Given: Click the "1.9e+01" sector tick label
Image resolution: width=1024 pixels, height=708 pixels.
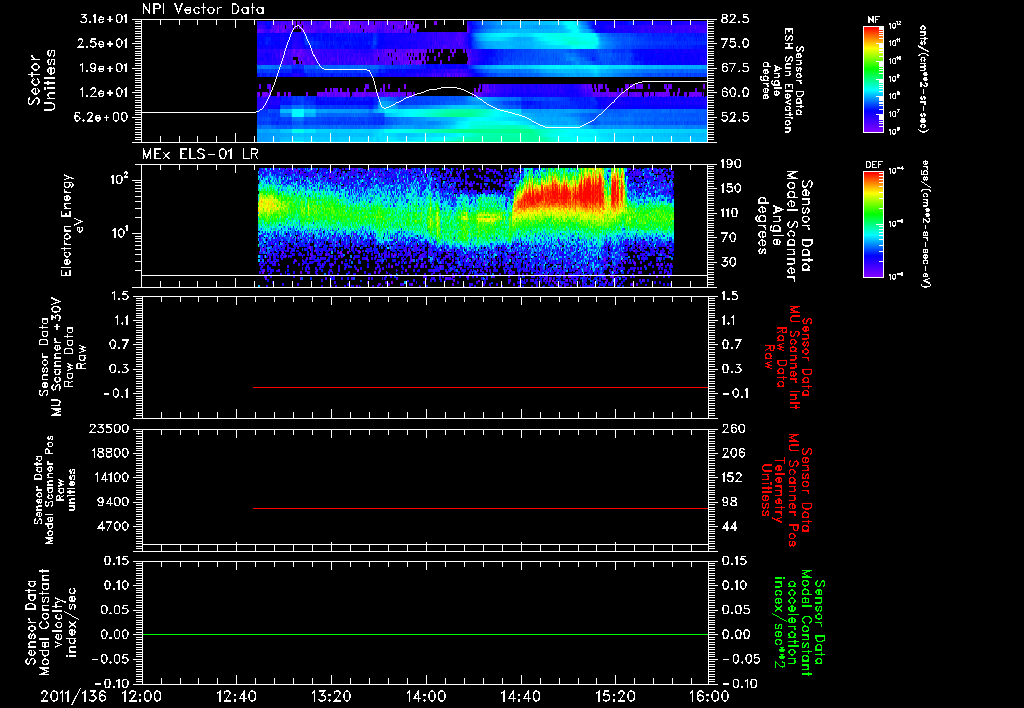Looking at the screenshot, I should click(x=104, y=68).
